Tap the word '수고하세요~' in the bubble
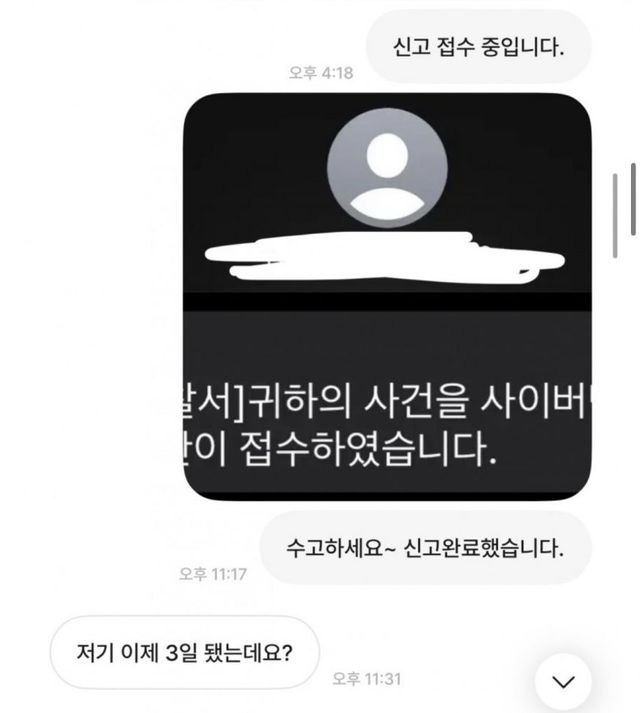 tap(341, 548)
